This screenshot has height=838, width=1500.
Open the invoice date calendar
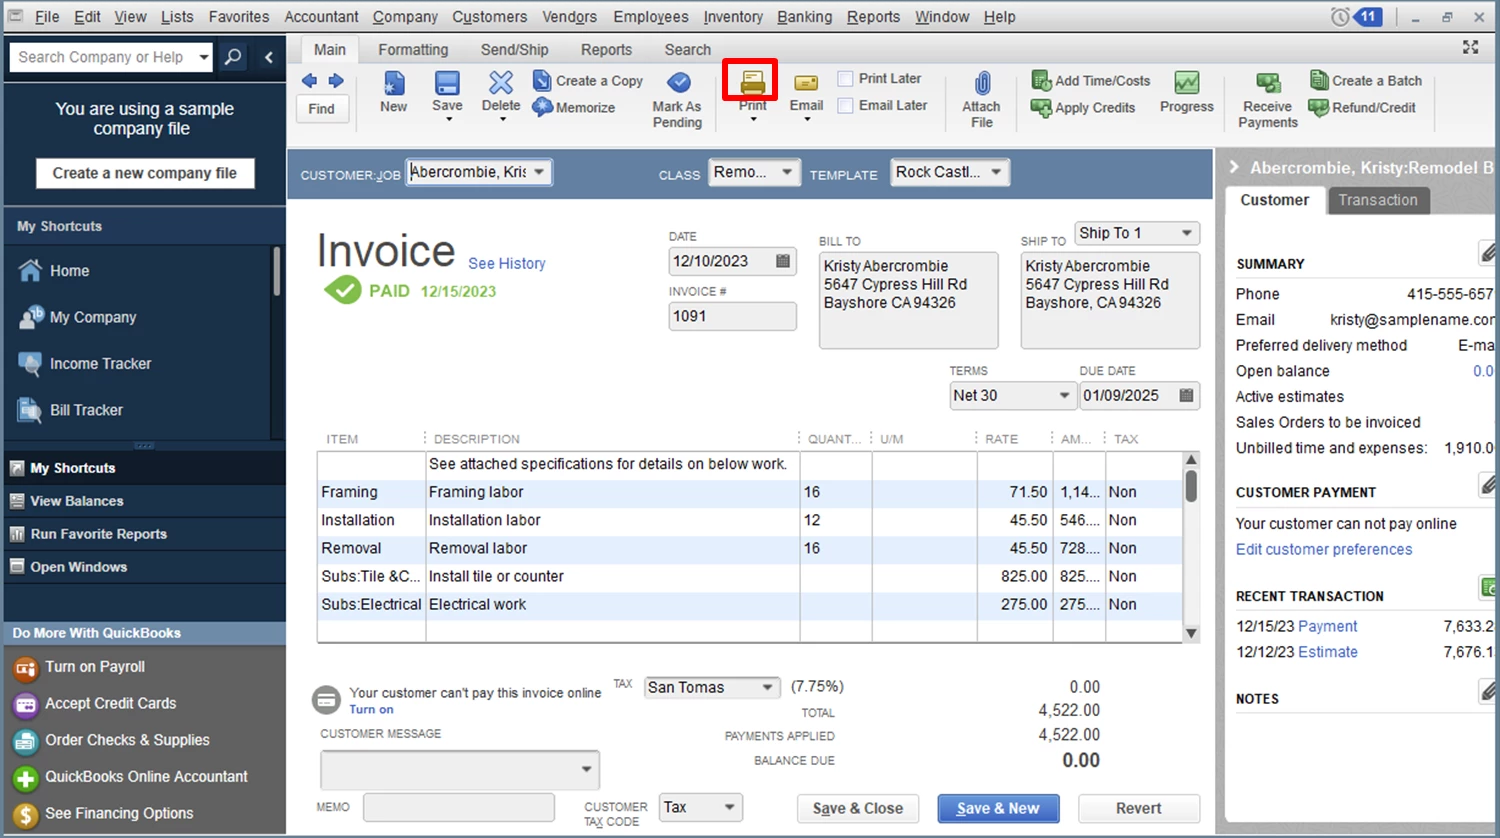783,261
